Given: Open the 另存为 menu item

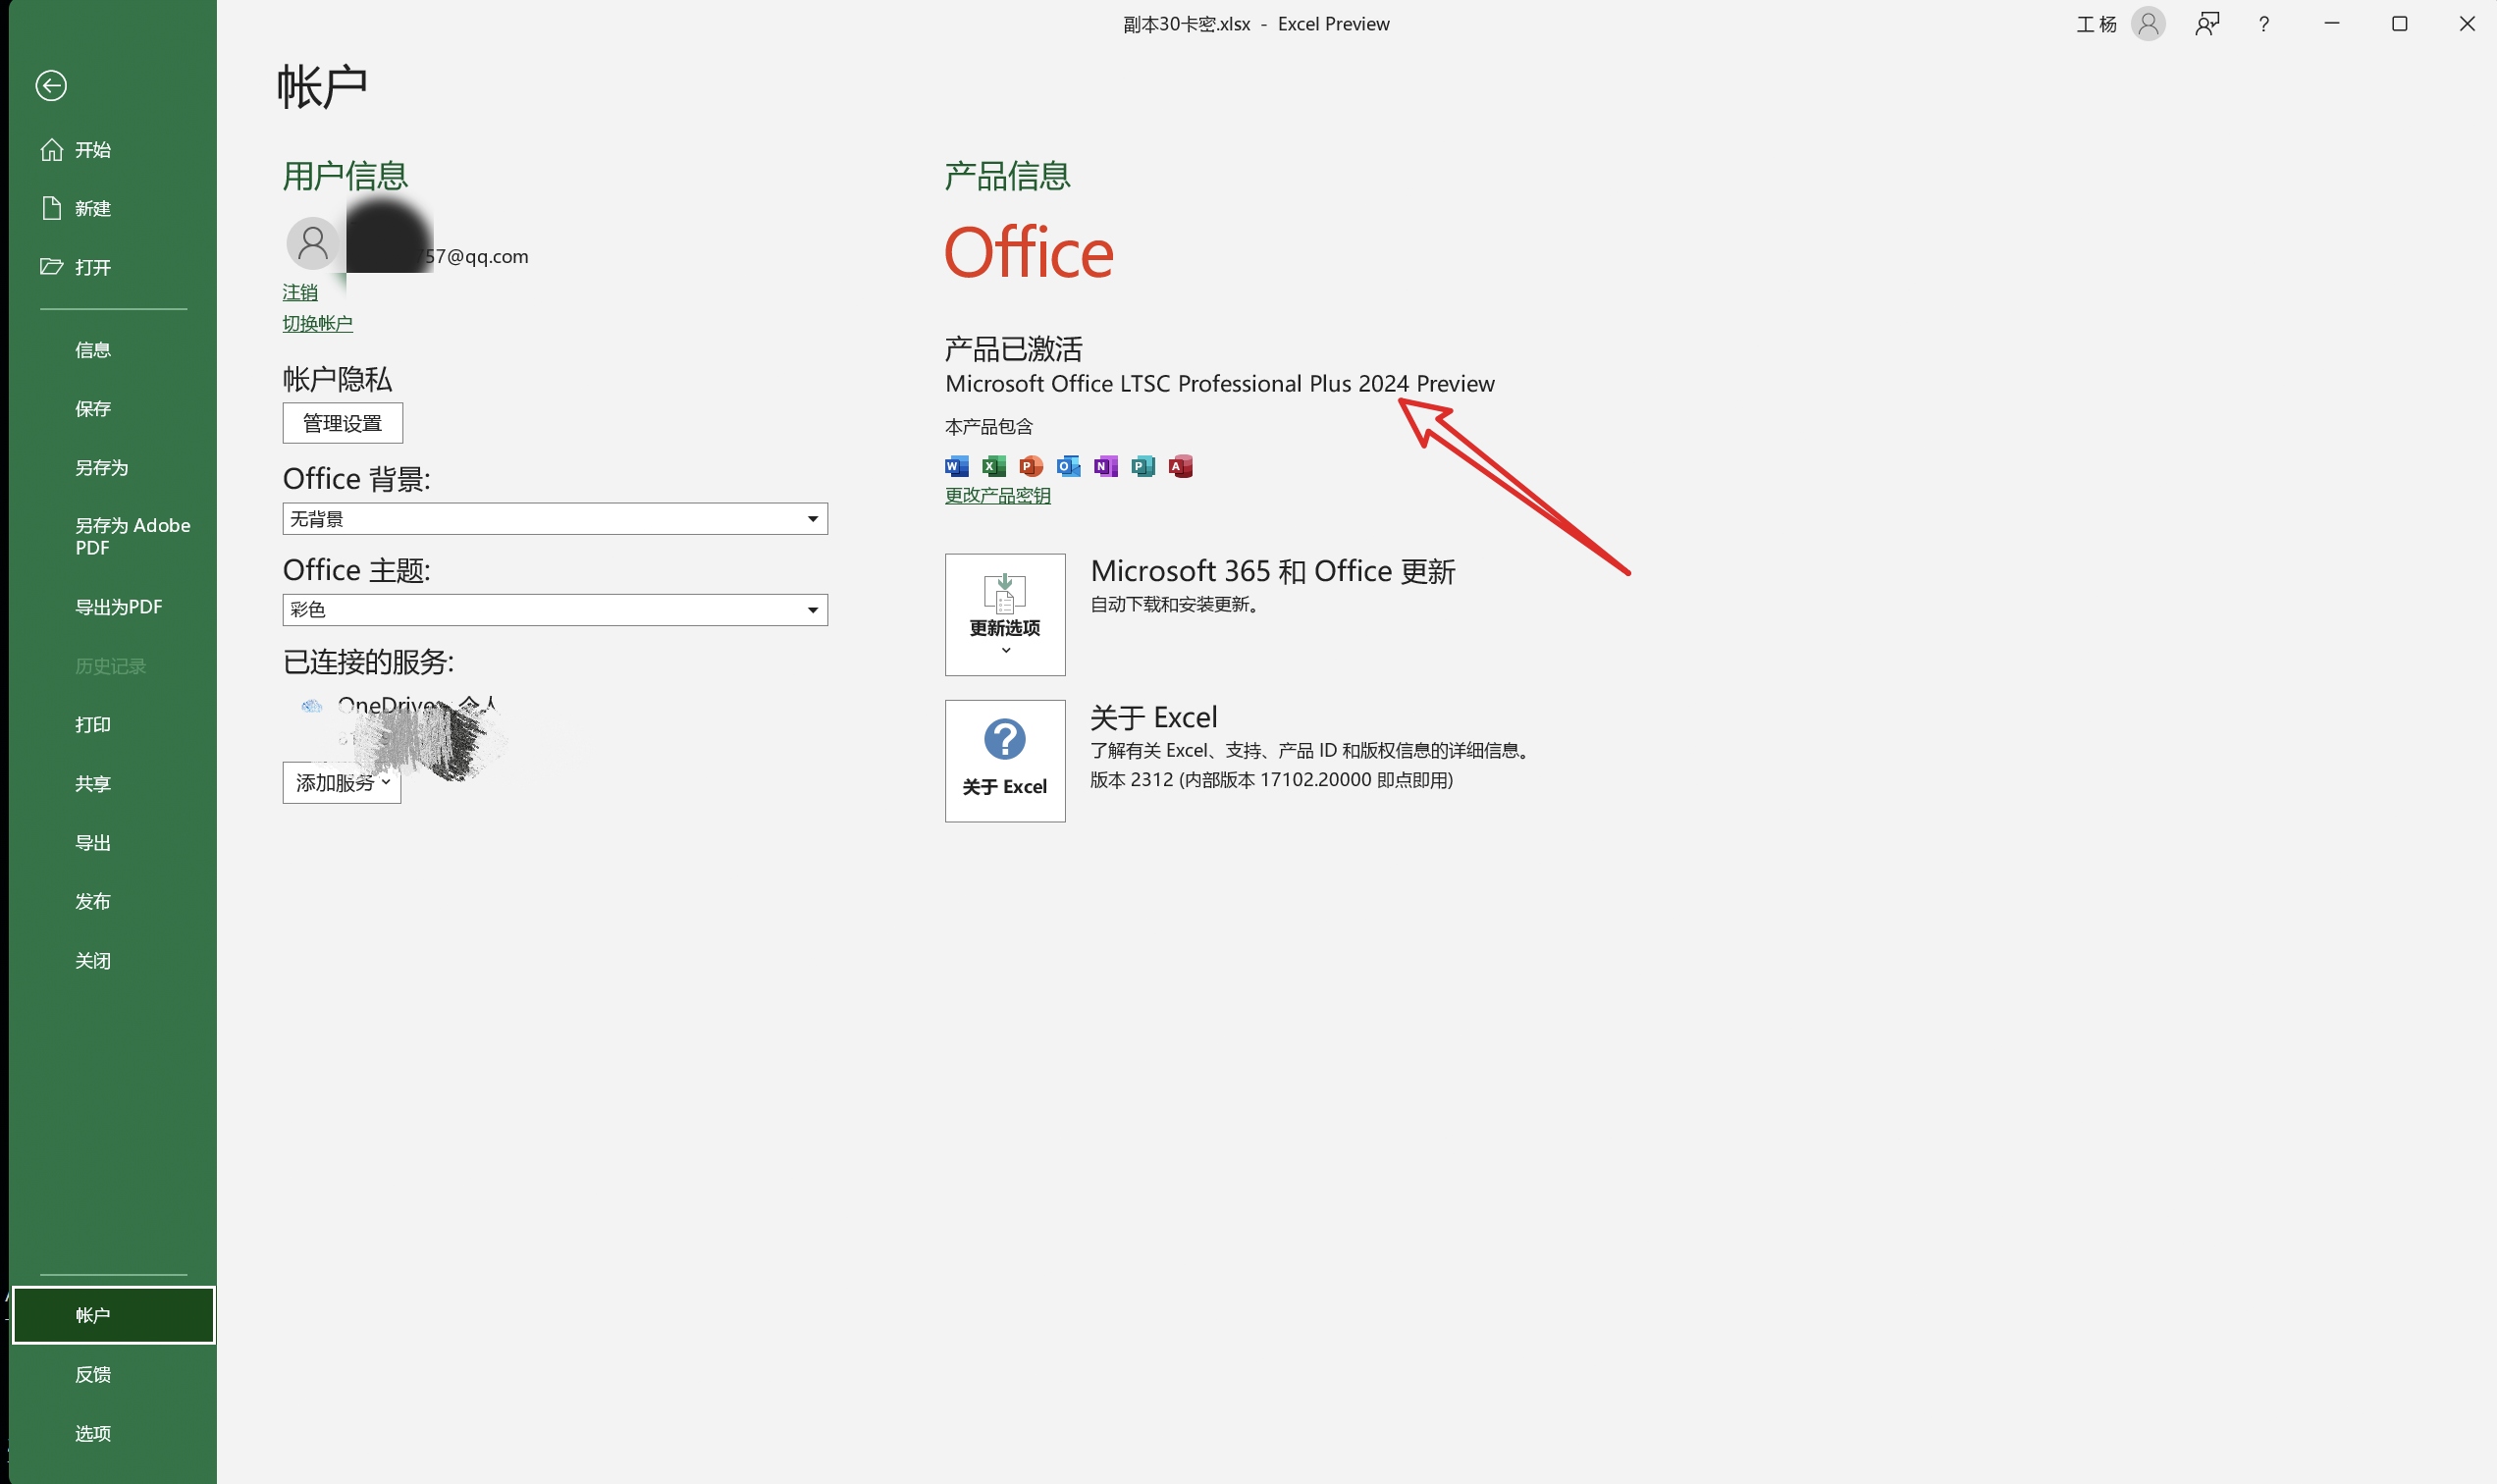Looking at the screenshot, I should 101,468.
